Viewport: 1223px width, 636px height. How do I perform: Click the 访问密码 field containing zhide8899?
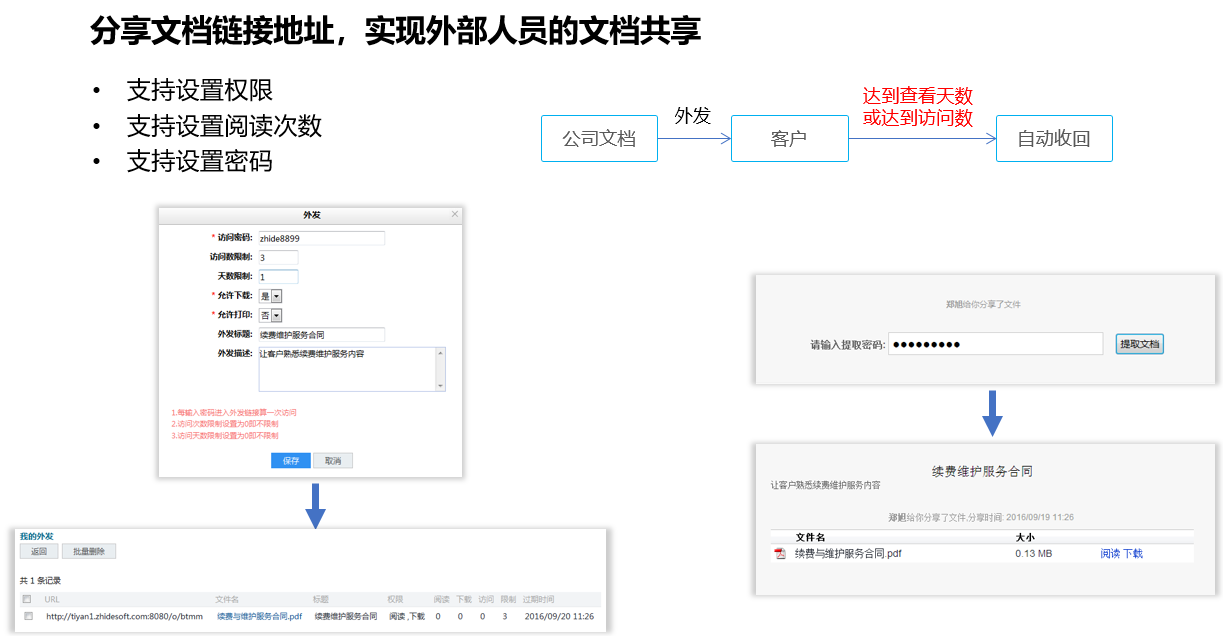click(x=321, y=238)
